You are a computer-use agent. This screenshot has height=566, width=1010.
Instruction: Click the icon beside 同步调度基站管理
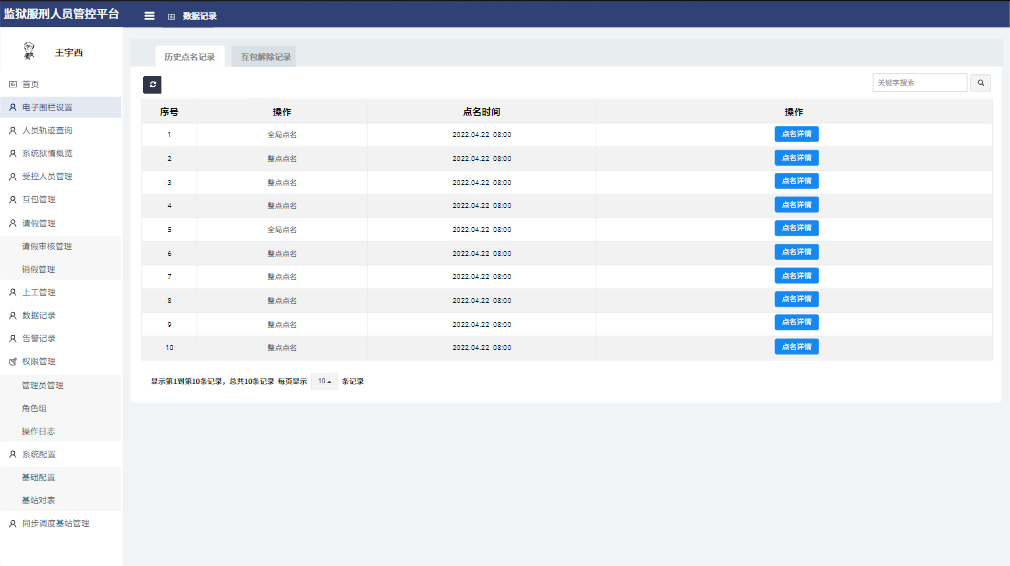[x=13, y=523]
